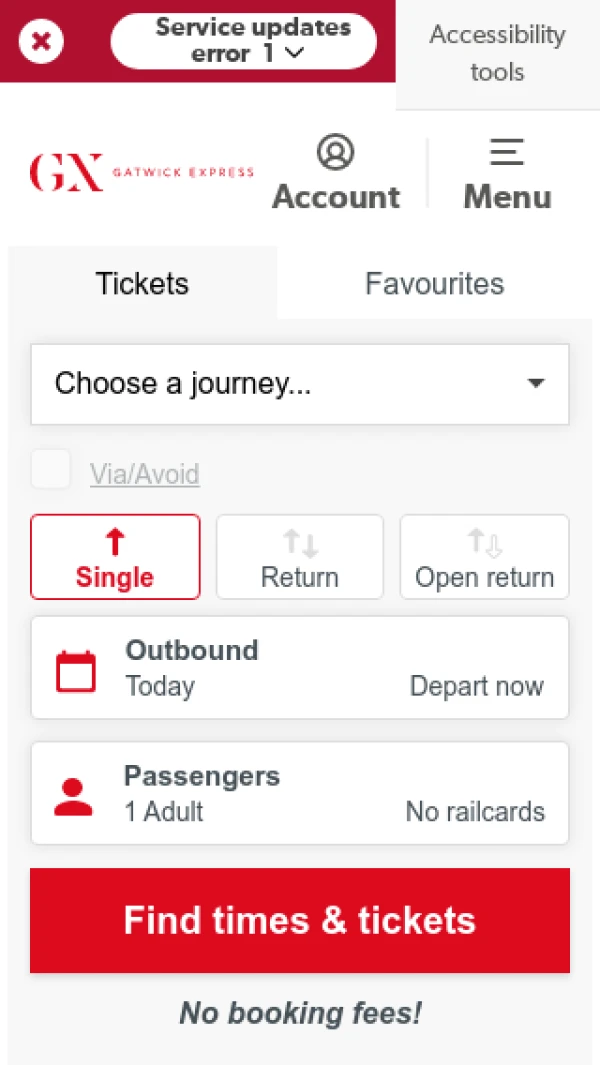Click the red person icon for Passengers
600x1065 pixels.
pyautogui.click(x=73, y=796)
